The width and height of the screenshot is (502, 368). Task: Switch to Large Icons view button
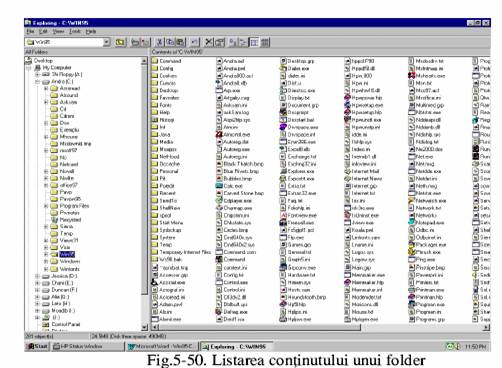(233, 42)
